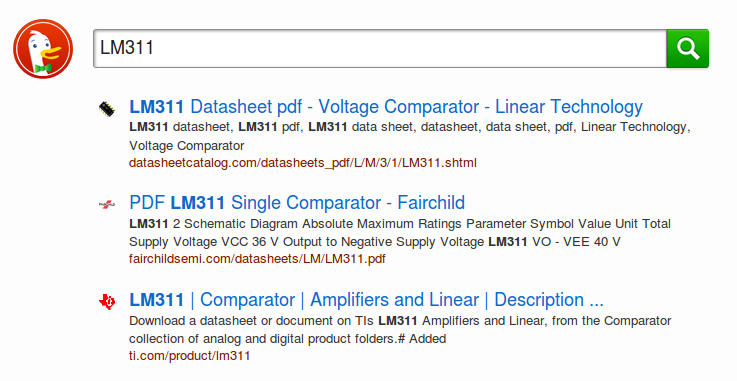Click the datasheetcatalog.com URL under the first result
737x381 pixels.
pyautogui.click(x=303, y=163)
